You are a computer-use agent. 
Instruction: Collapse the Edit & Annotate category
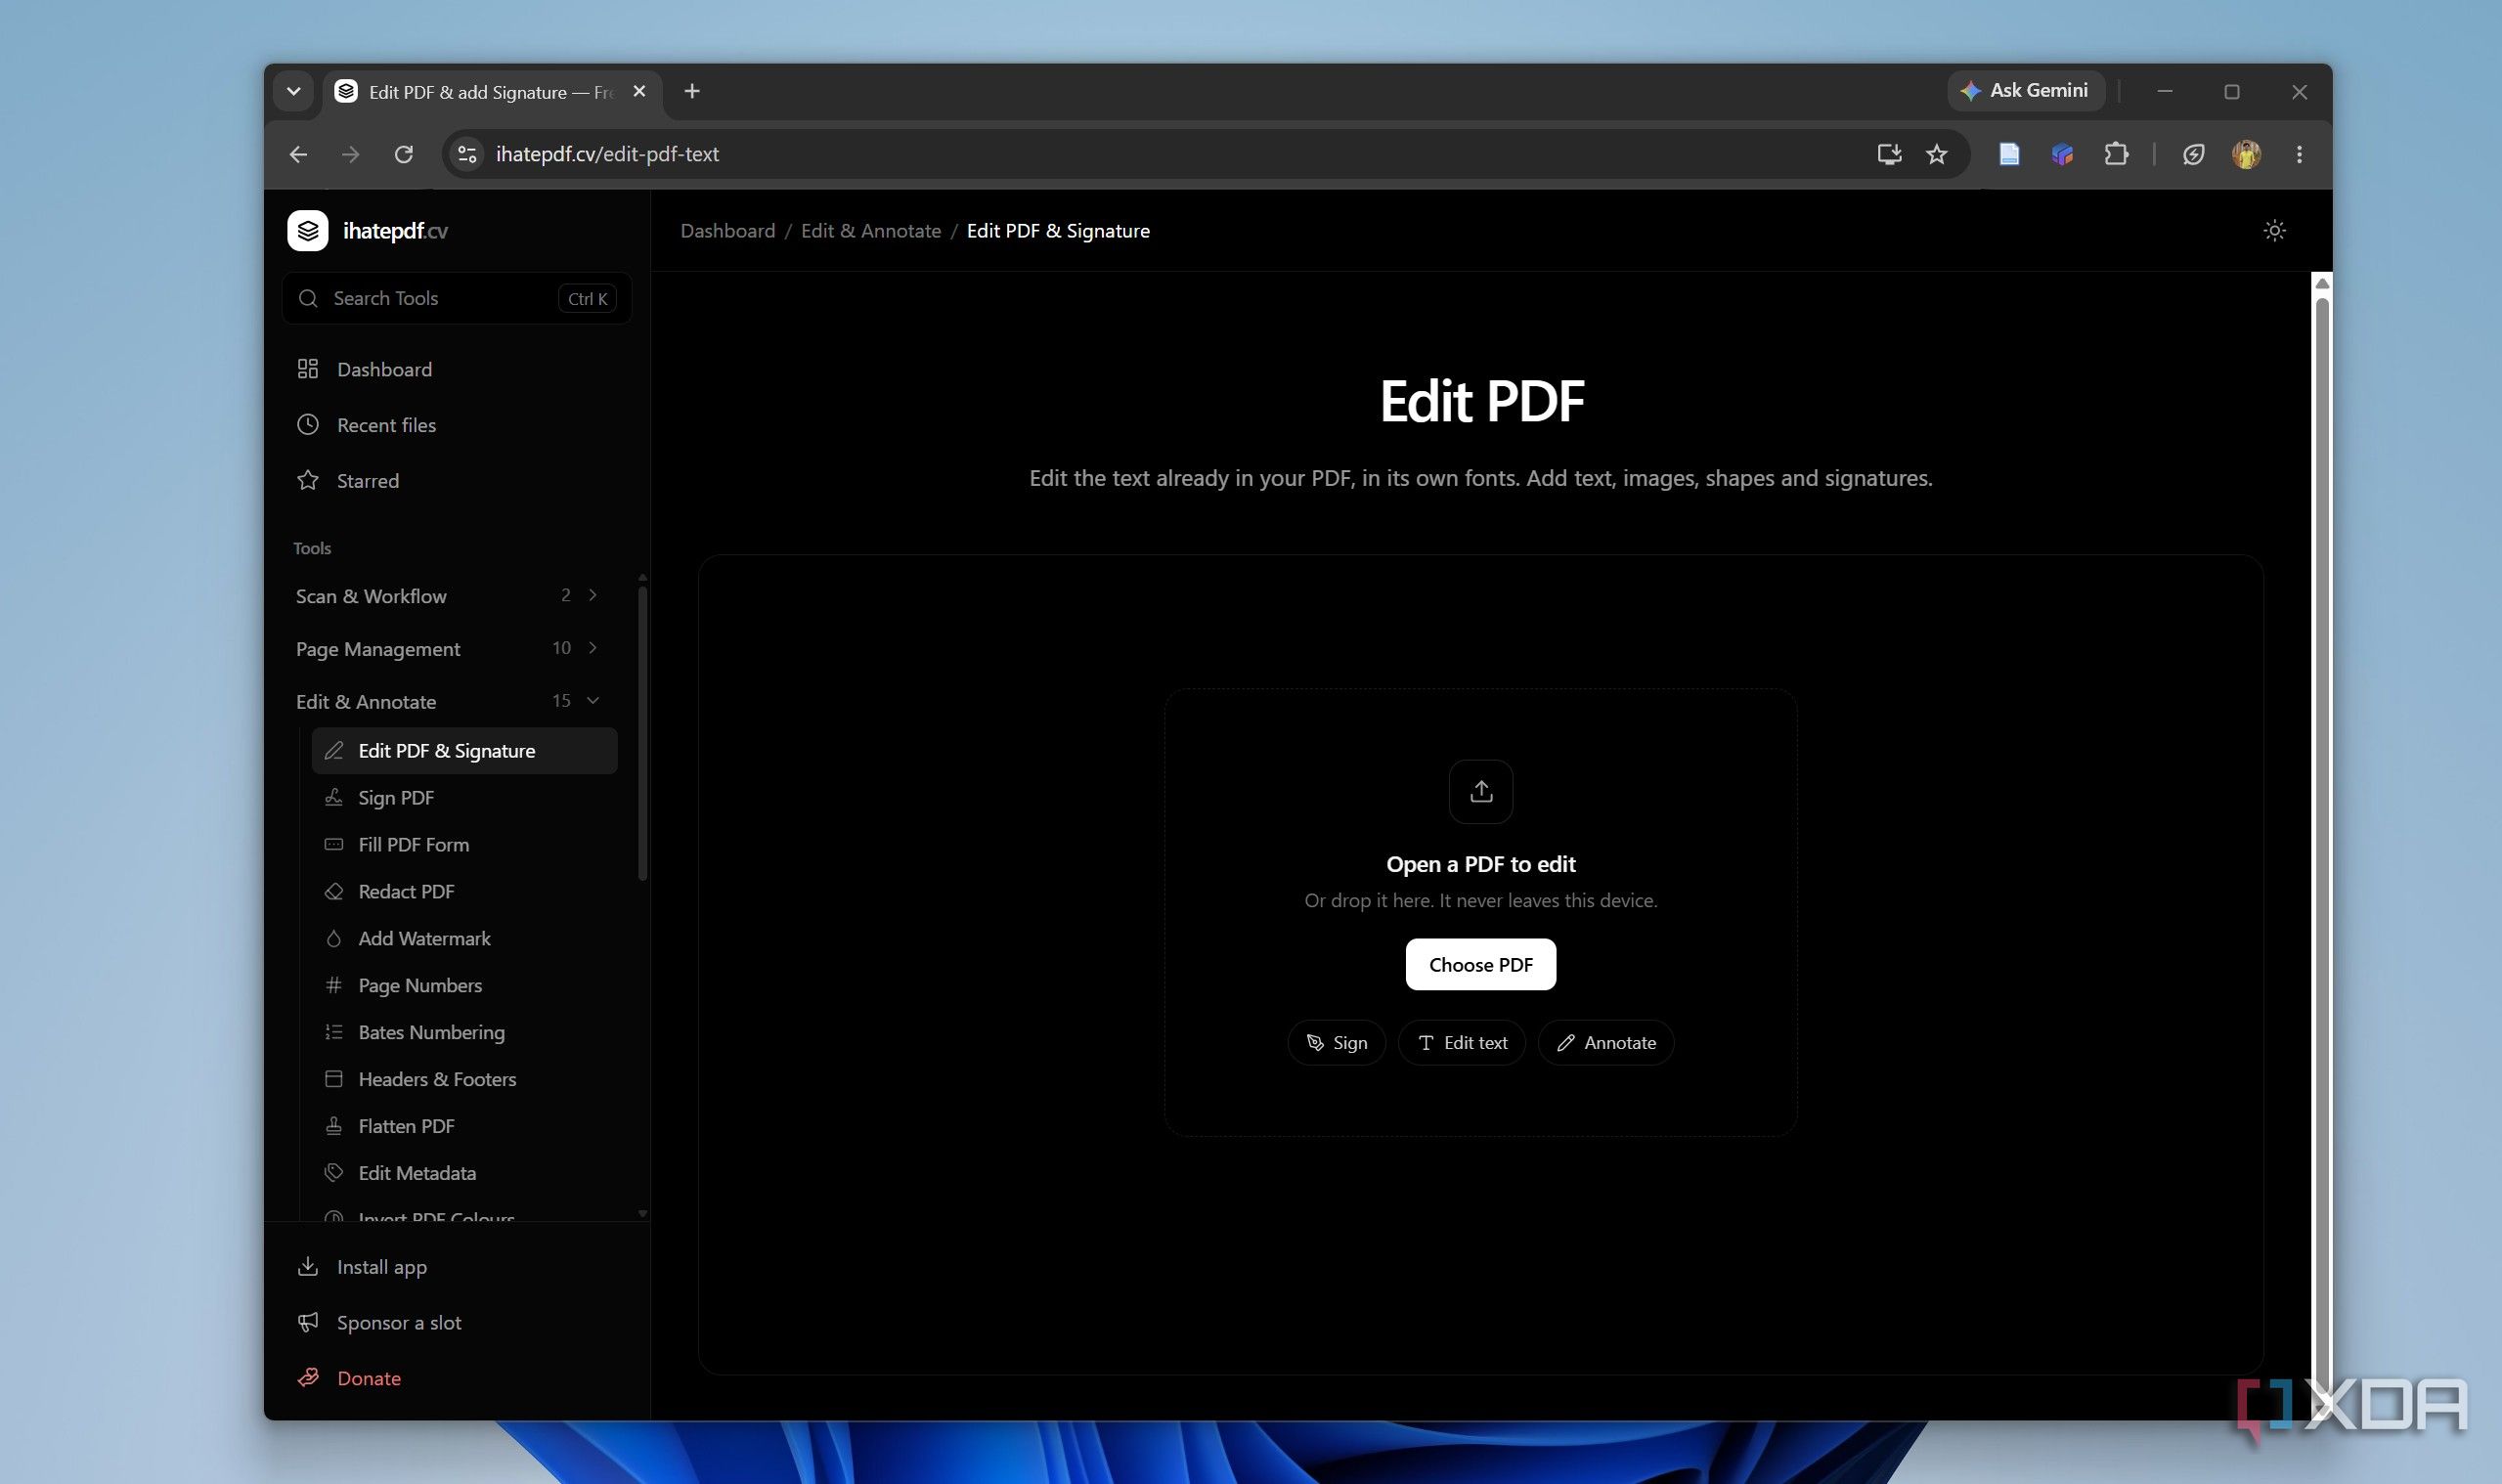tap(447, 702)
